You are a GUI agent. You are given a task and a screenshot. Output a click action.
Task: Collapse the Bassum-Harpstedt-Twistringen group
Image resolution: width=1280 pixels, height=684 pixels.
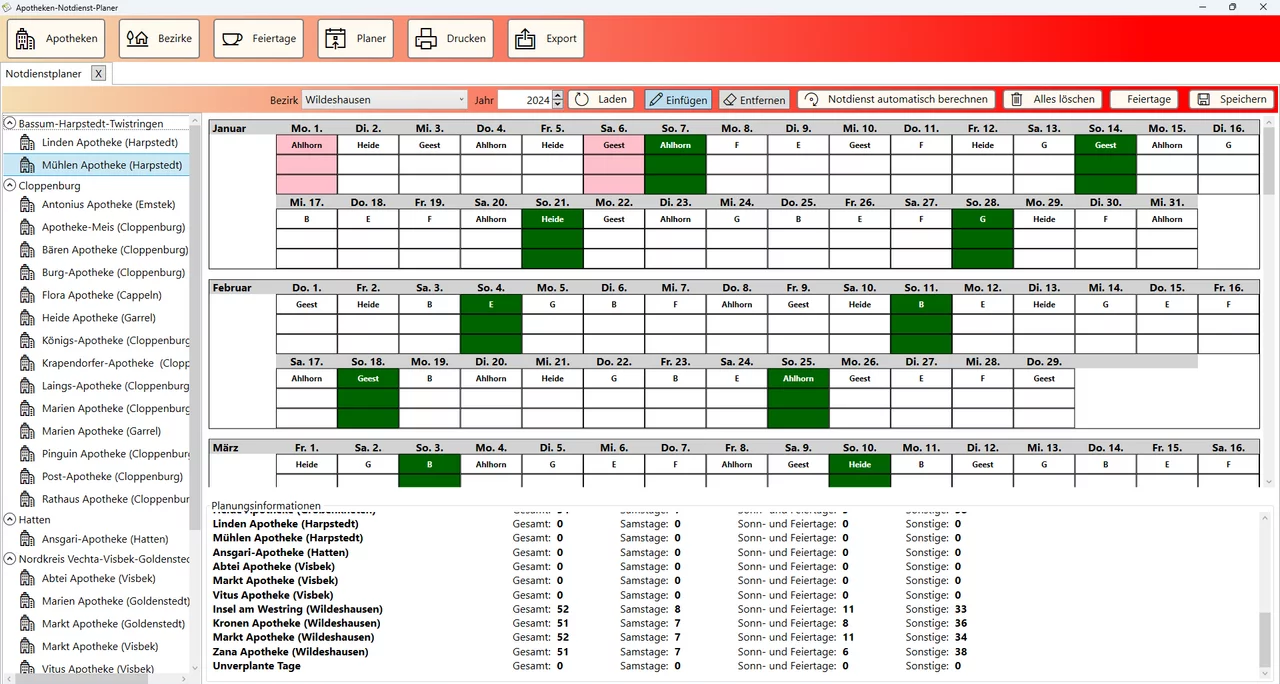coord(10,123)
